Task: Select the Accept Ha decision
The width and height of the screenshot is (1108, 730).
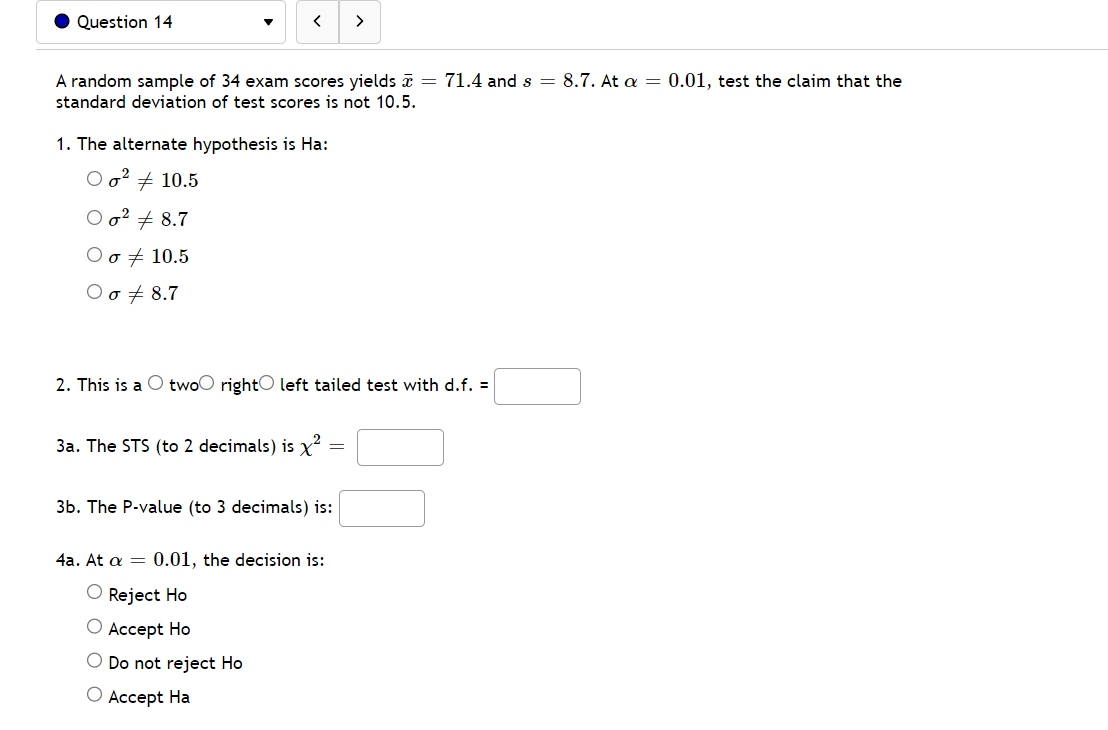Action: point(94,693)
